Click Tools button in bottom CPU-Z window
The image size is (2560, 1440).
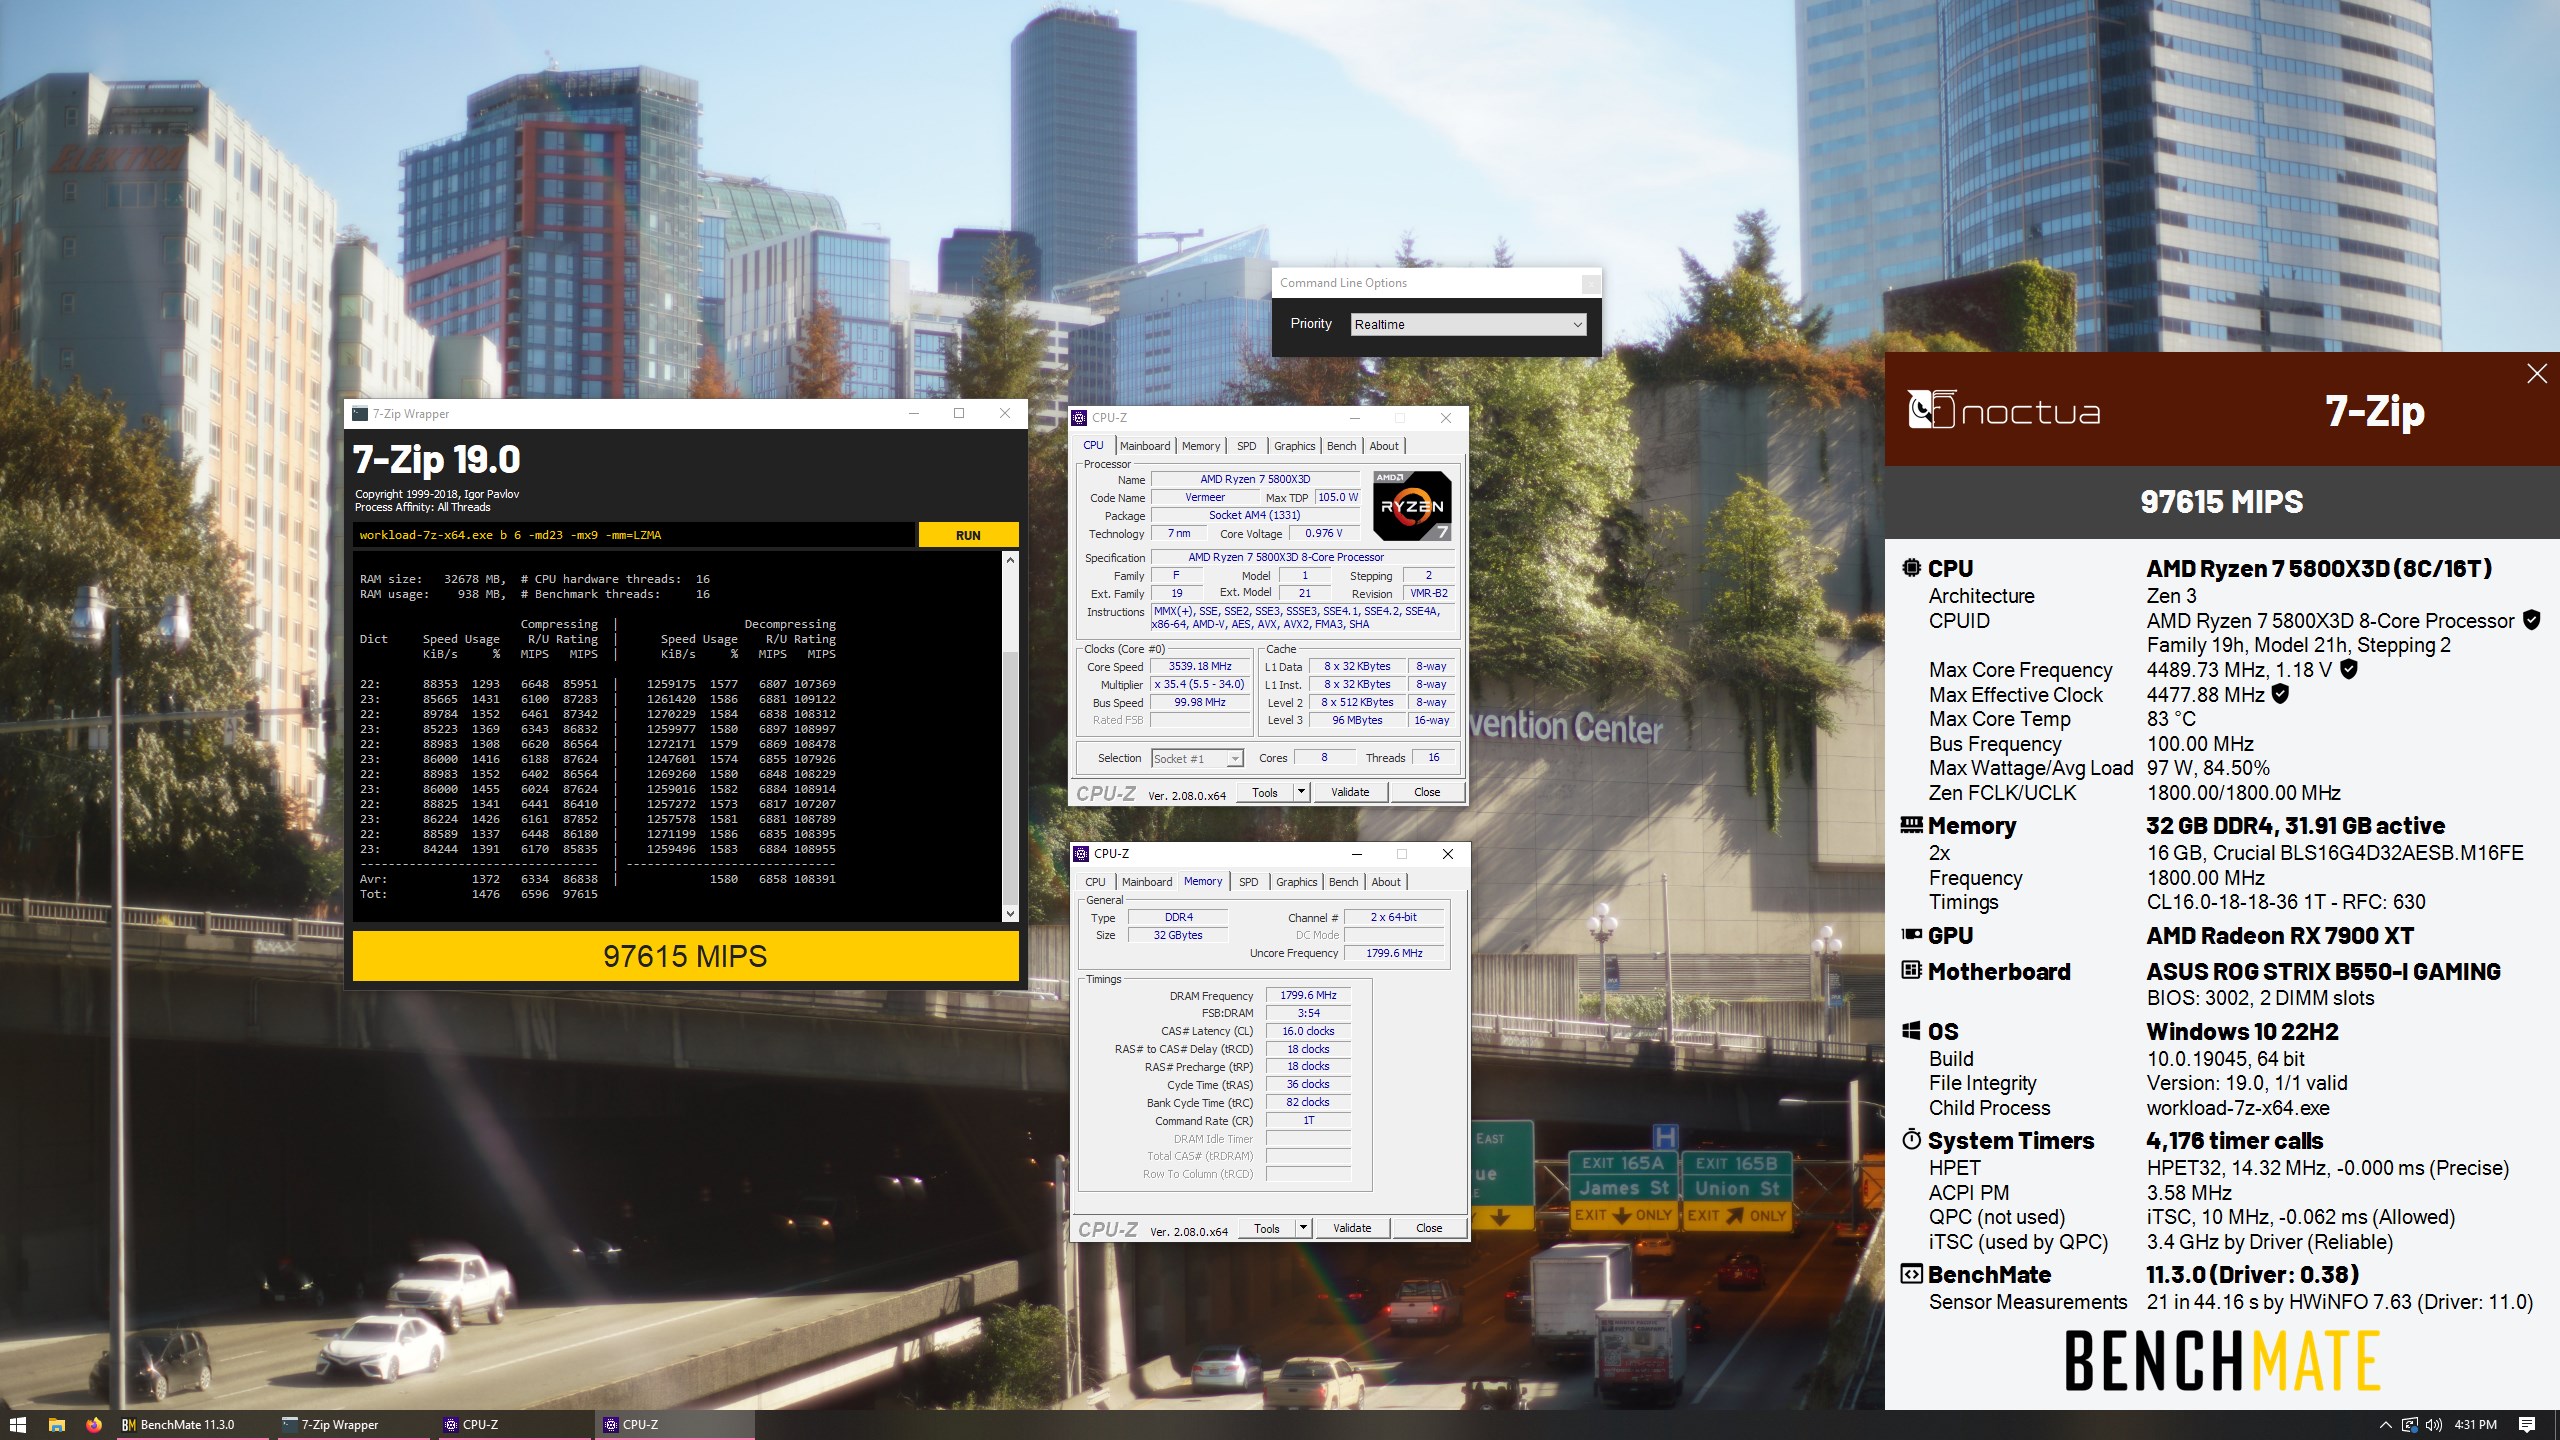click(x=1267, y=1228)
